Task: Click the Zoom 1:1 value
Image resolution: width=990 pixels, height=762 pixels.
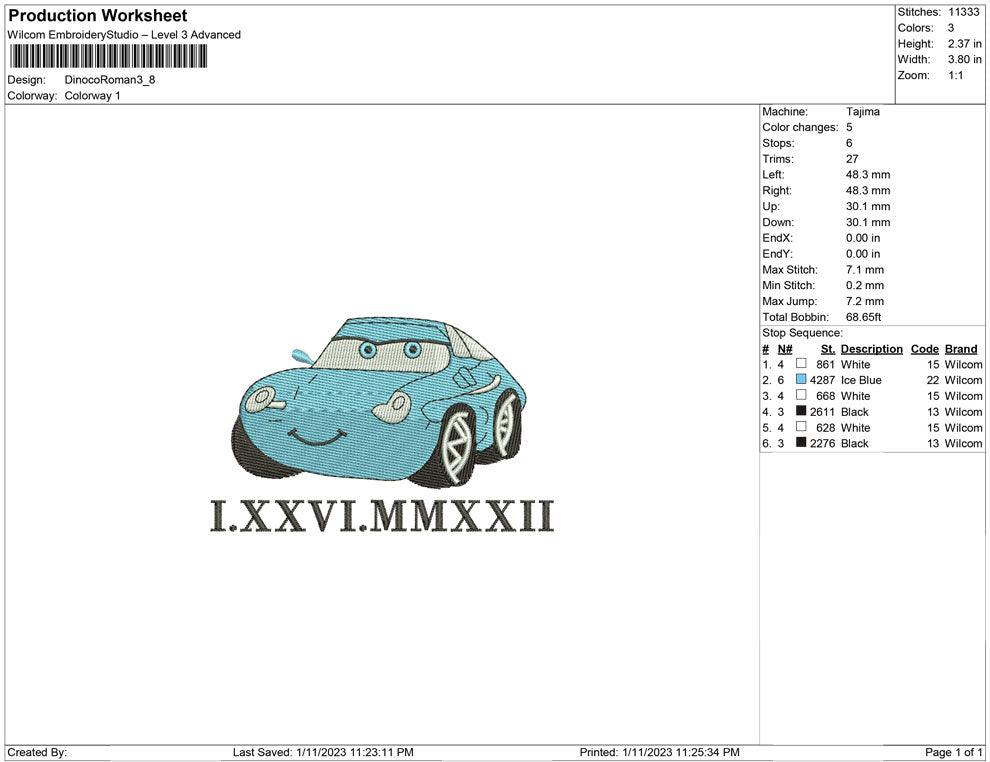Action: click(x=955, y=76)
